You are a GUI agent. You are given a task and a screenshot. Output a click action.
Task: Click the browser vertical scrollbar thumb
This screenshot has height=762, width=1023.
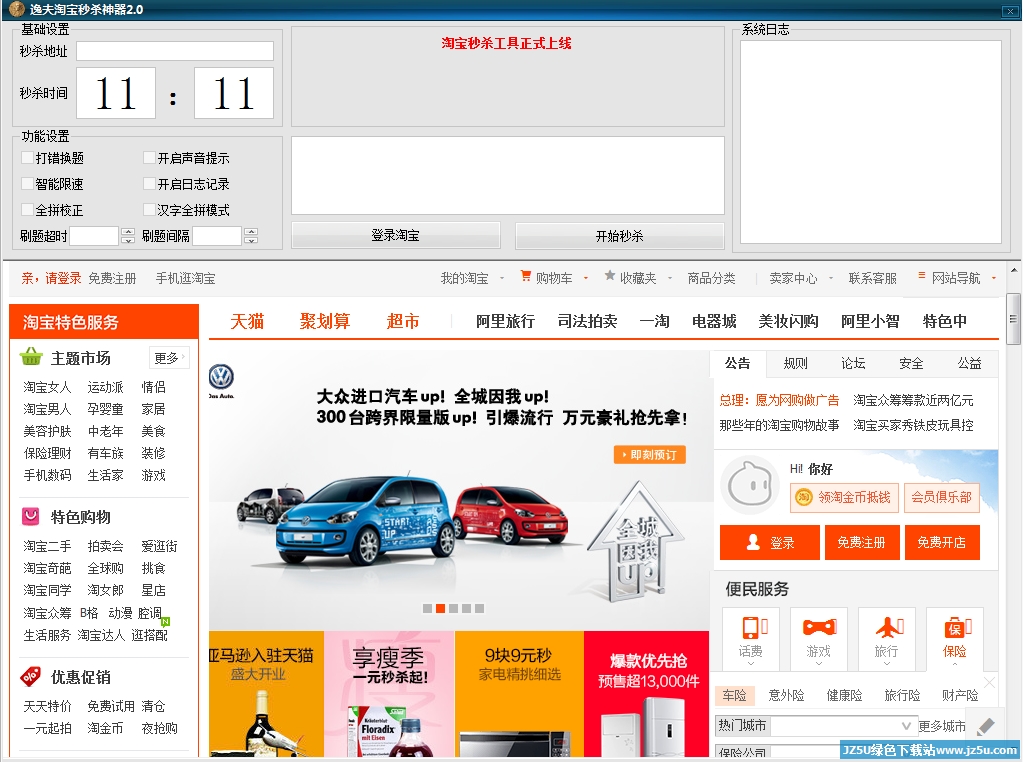coord(1013,321)
